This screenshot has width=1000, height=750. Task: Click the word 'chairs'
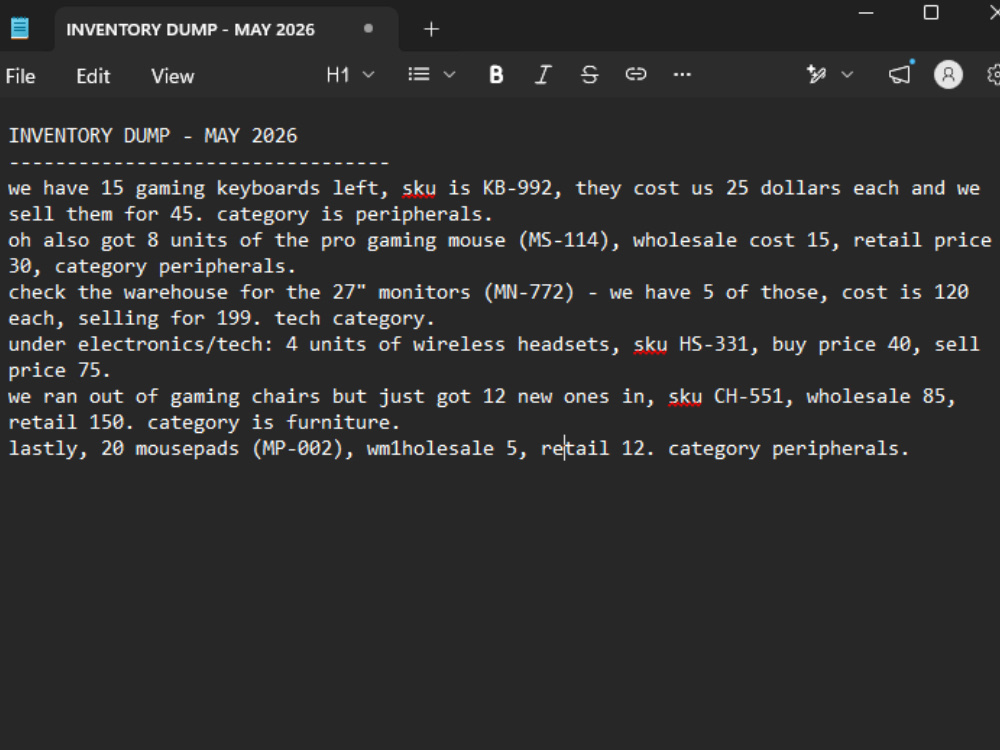(x=285, y=397)
